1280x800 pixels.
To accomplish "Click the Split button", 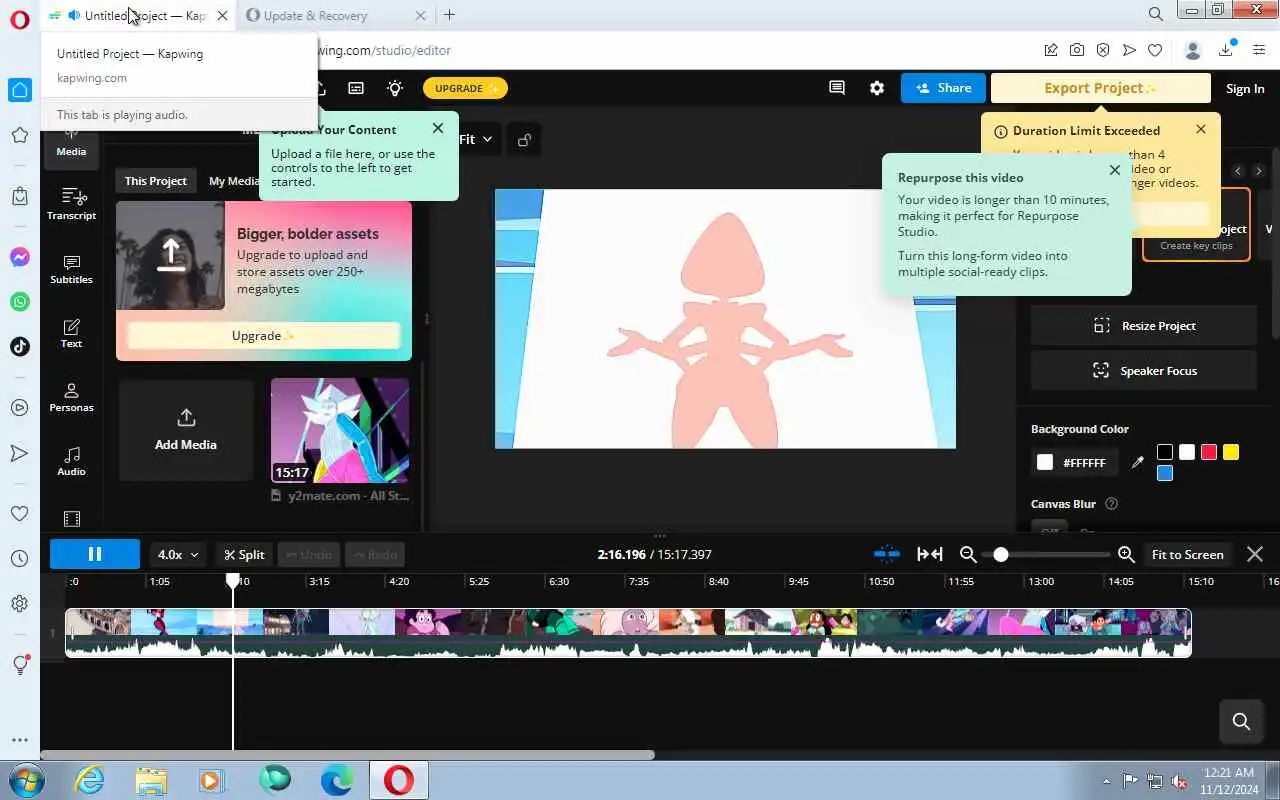I will coord(244,554).
